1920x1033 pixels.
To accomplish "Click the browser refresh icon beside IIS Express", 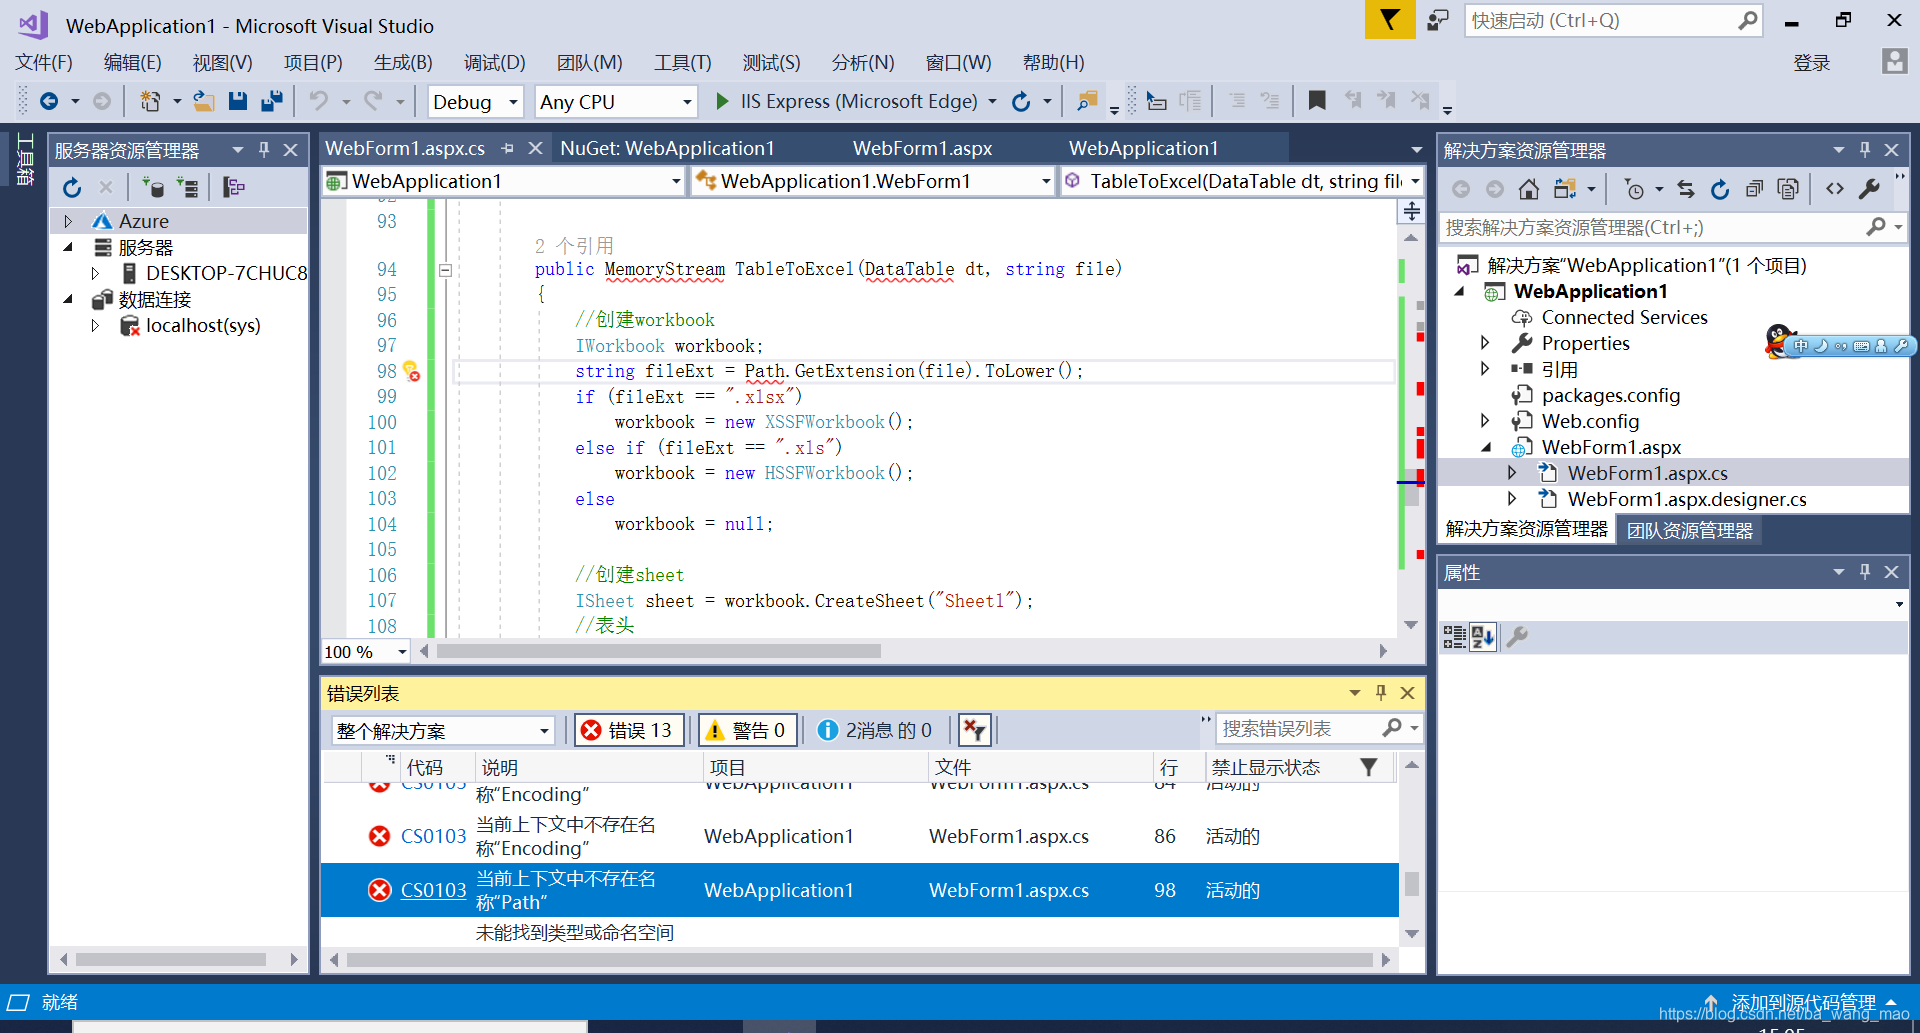I will click(1021, 101).
